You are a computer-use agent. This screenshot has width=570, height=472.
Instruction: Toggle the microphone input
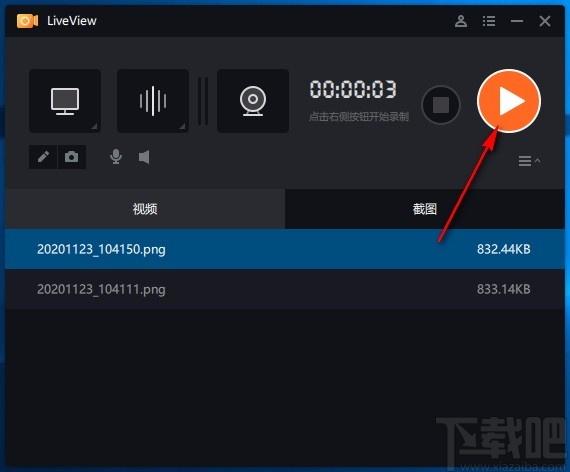[116, 157]
